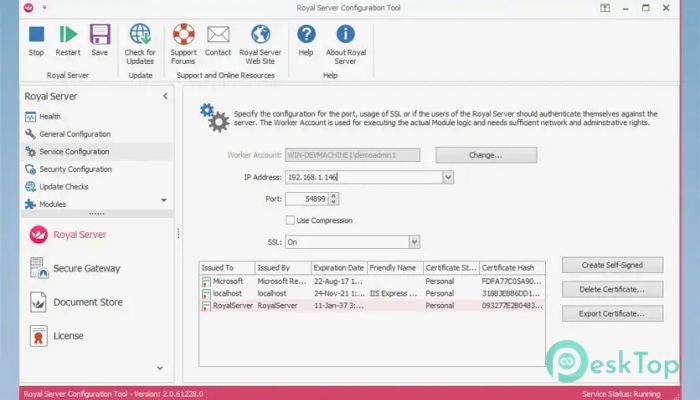Sort by Friendly Name column
The image size is (700, 400).
(x=395, y=268)
